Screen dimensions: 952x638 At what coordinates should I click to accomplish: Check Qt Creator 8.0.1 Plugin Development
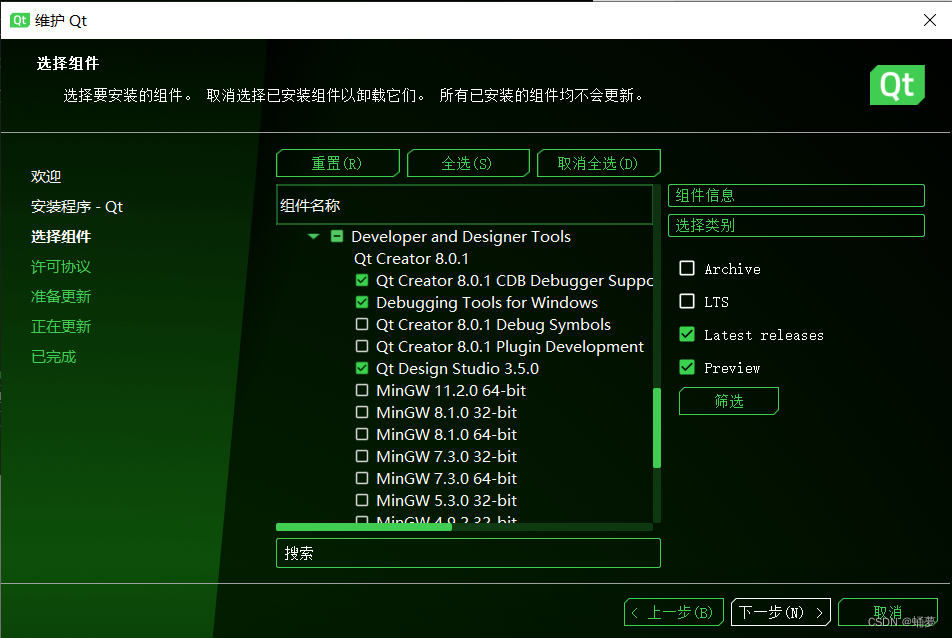[x=362, y=346]
